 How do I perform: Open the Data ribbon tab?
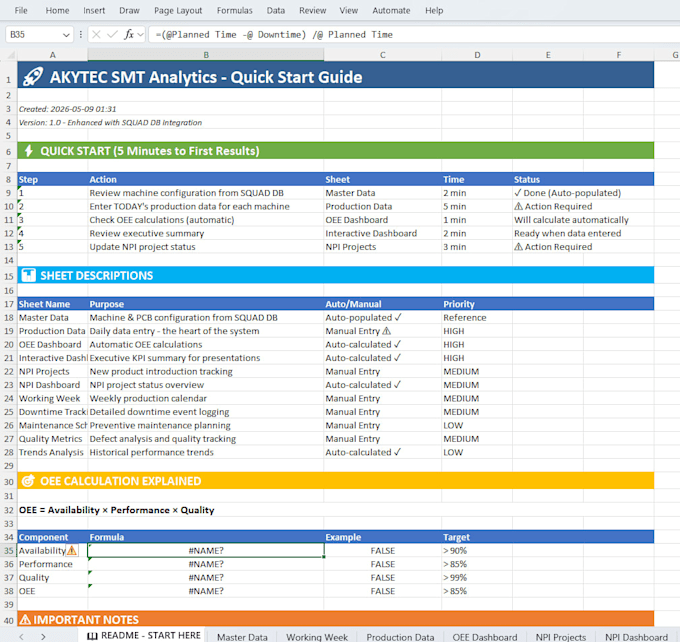click(x=276, y=10)
